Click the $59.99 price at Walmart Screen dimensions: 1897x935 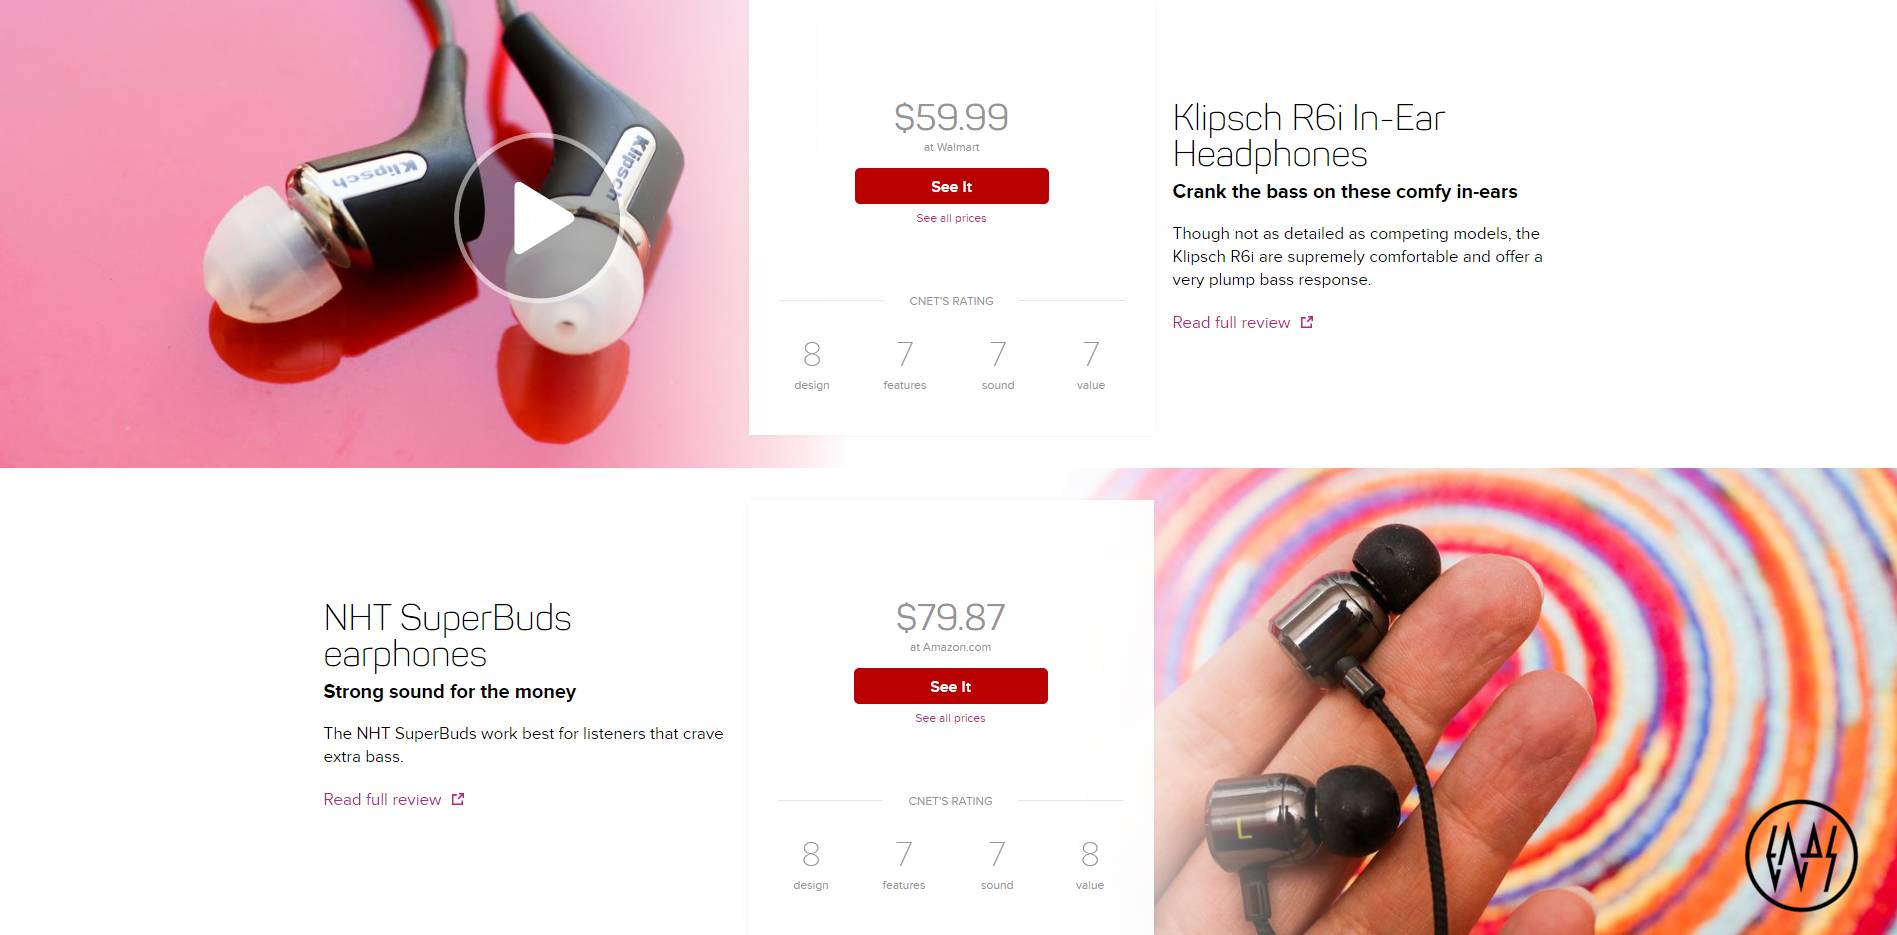pos(951,117)
